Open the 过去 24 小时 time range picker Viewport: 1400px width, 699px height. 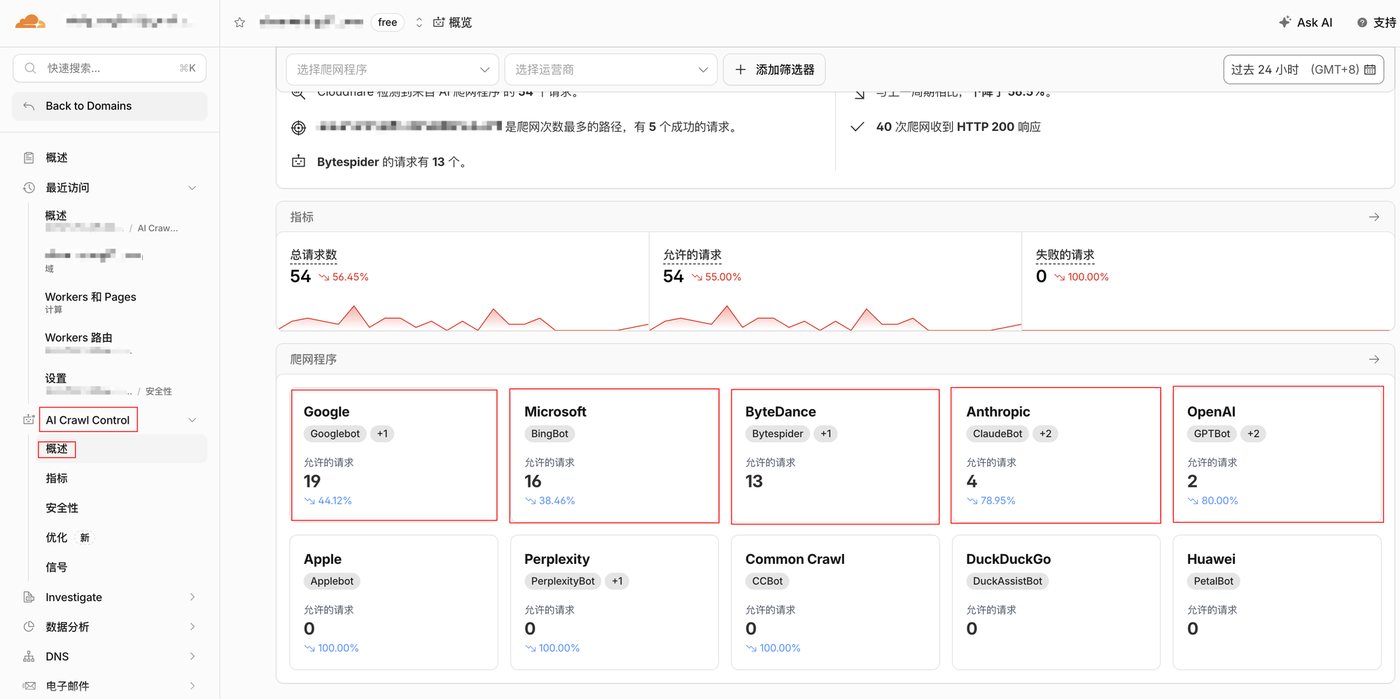pos(1303,70)
